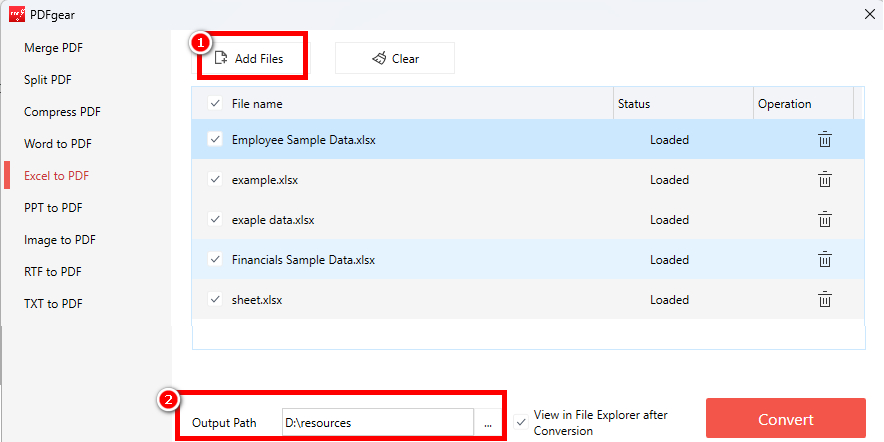Click the PDFgear logo icon
Screen dimensions: 884x442
pos(16,14)
